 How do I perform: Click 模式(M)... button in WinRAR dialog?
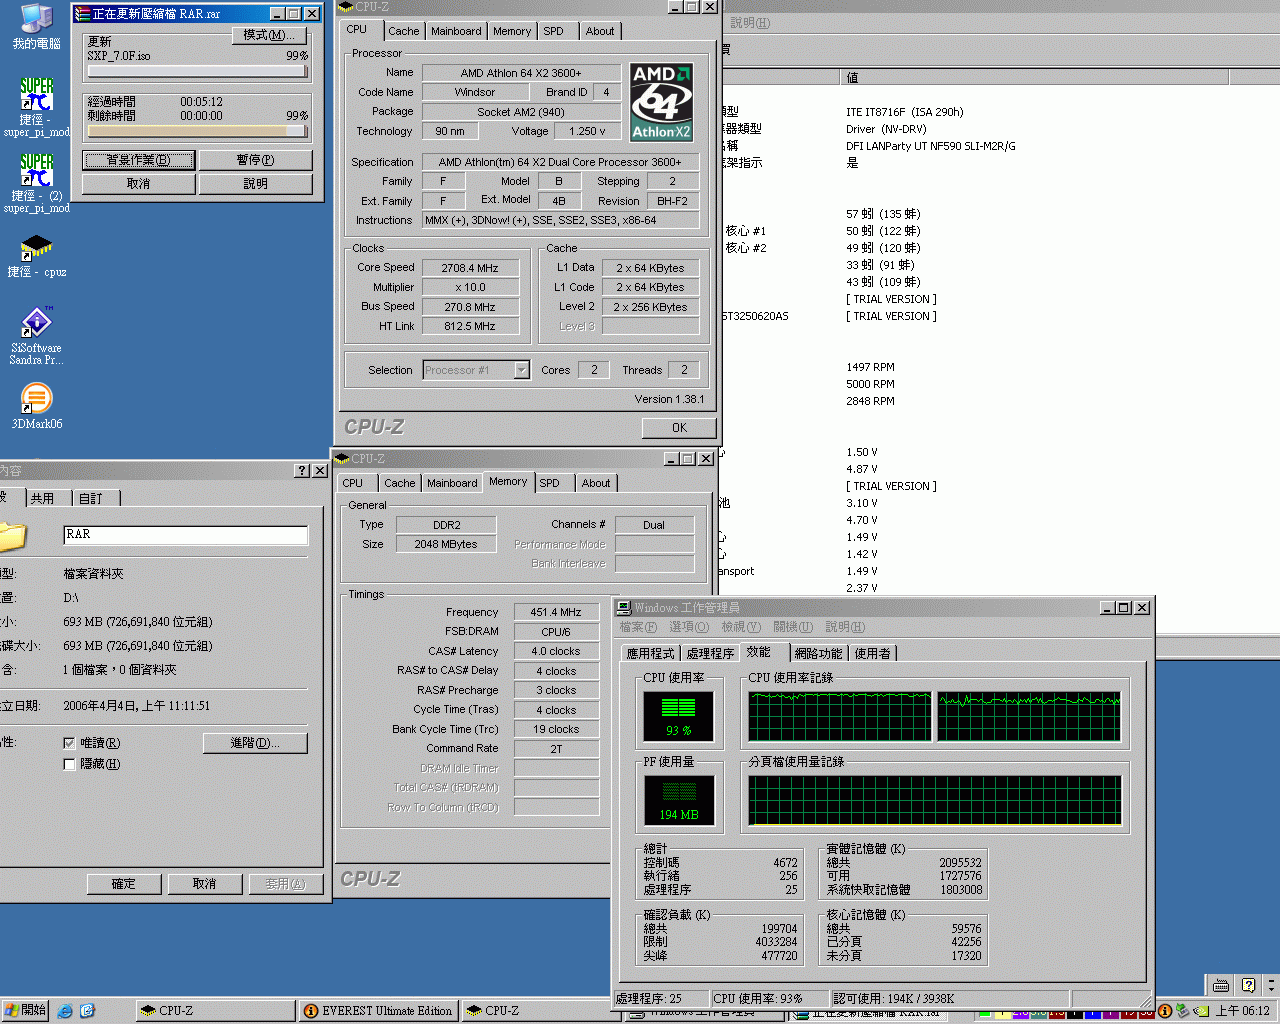point(269,35)
